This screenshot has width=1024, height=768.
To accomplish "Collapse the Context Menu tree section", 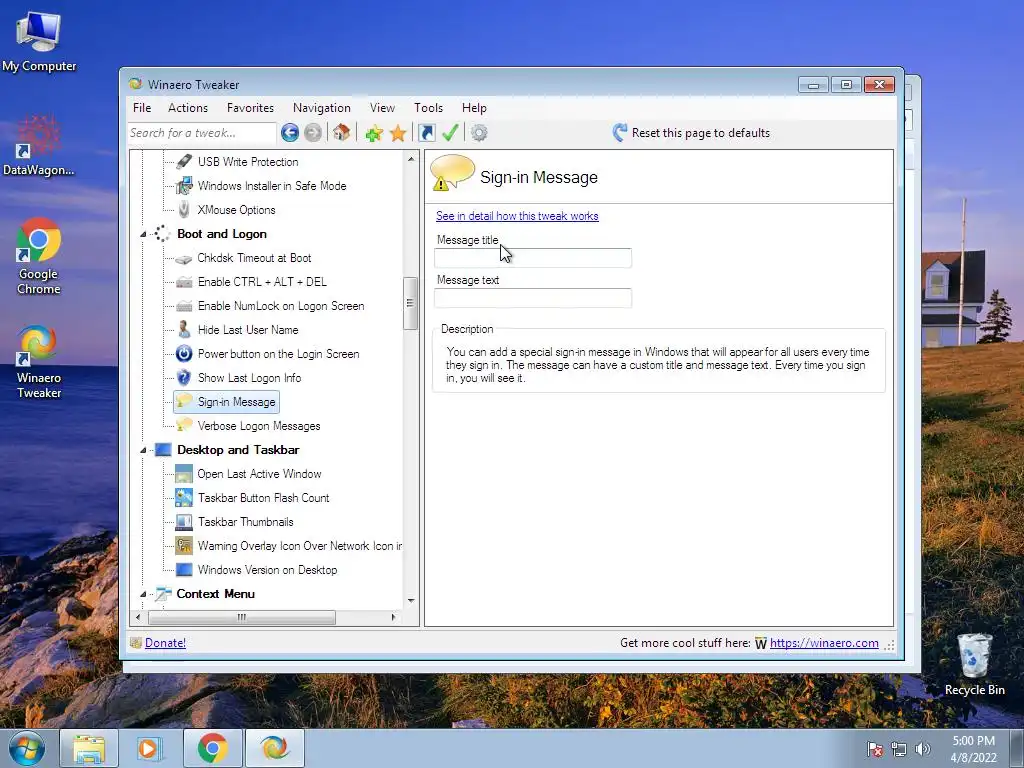I will click(x=143, y=594).
